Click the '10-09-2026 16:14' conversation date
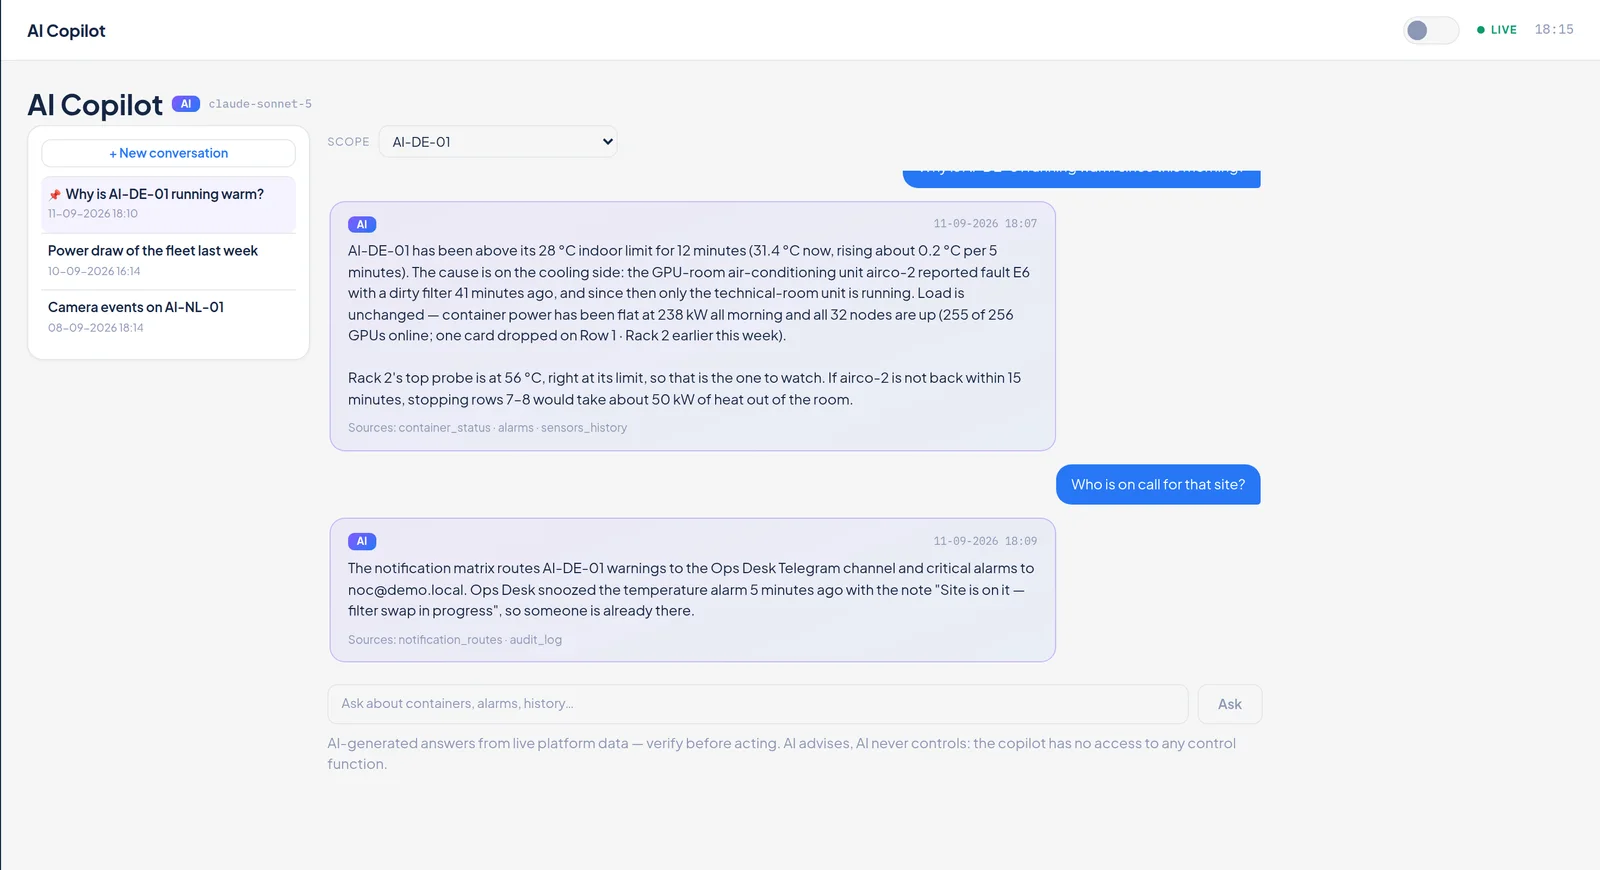This screenshot has height=870, width=1600. [x=94, y=271]
